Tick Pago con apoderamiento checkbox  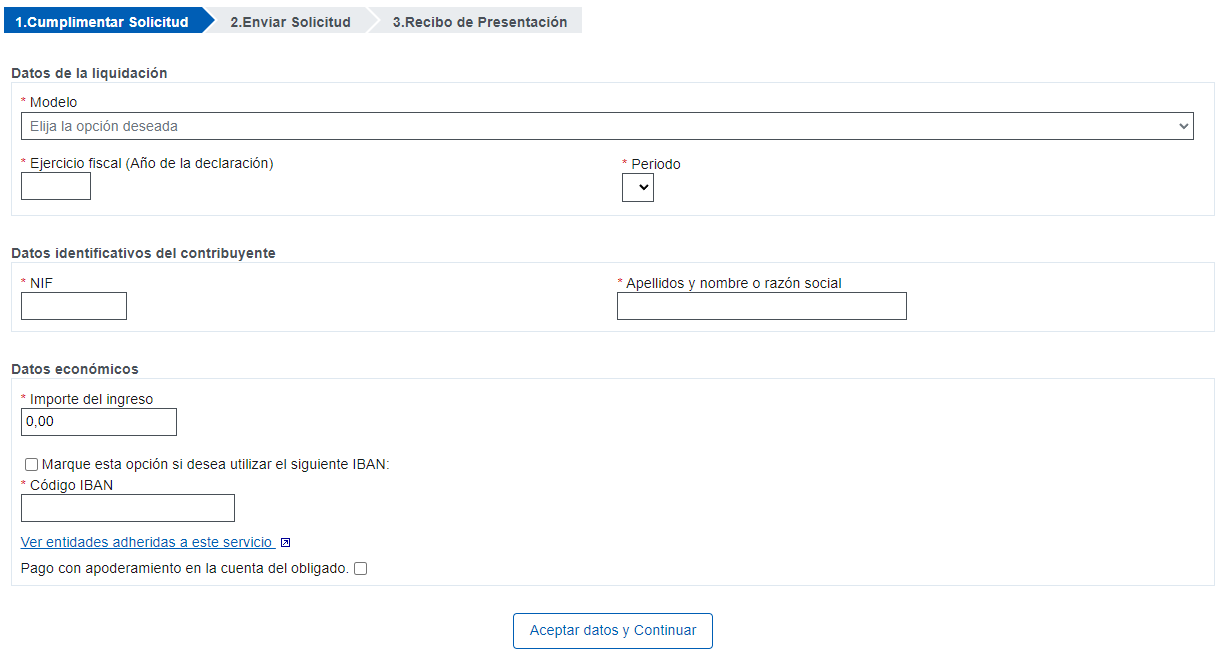pyautogui.click(x=361, y=569)
